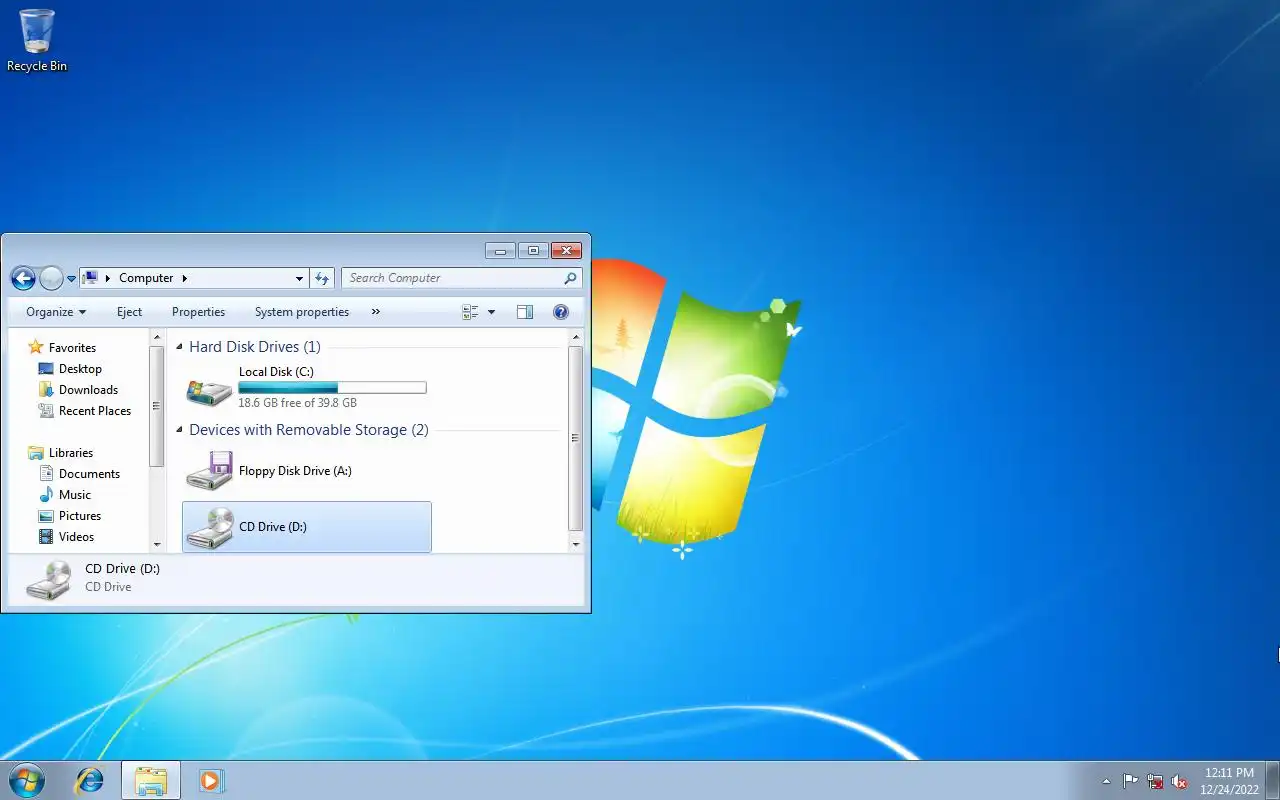Open the Videos library
This screenshot has width=1280, height=800.
(x=76, y=537)
